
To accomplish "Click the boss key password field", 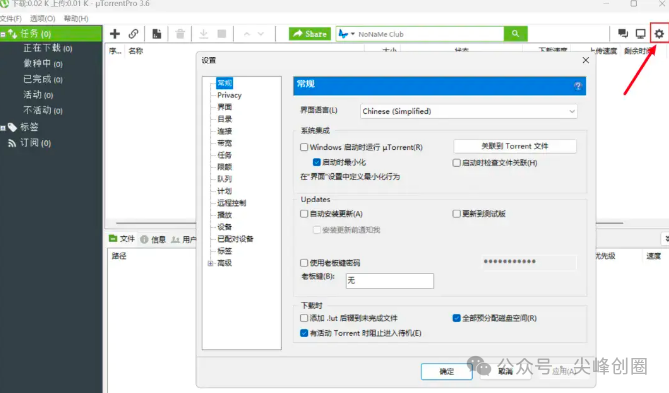I will click(529, 262).
